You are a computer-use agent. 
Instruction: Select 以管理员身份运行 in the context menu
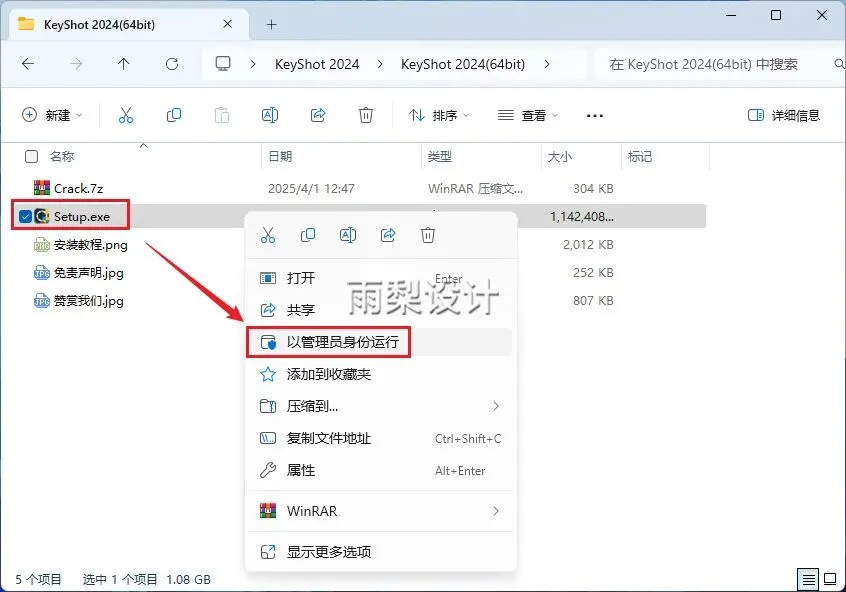tap(379, 342)
